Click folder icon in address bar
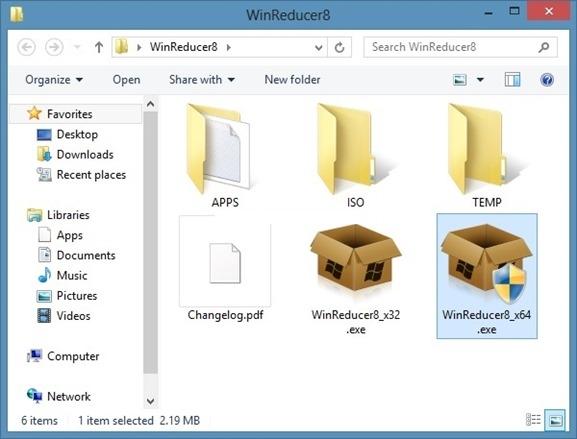This screenshot has width=577, height=439. pos(121,47)
